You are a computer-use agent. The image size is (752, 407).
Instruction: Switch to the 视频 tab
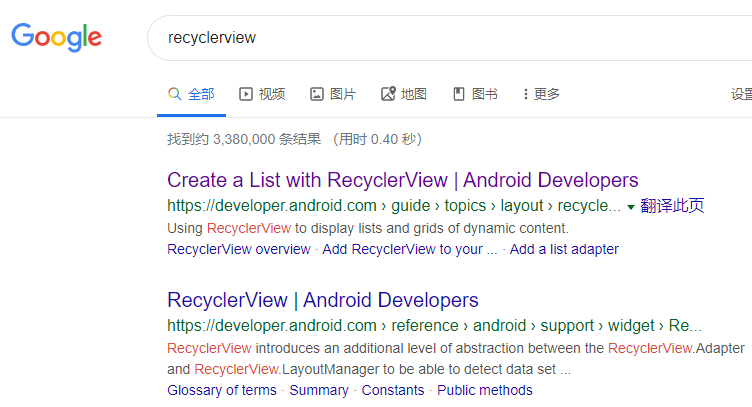262,94
